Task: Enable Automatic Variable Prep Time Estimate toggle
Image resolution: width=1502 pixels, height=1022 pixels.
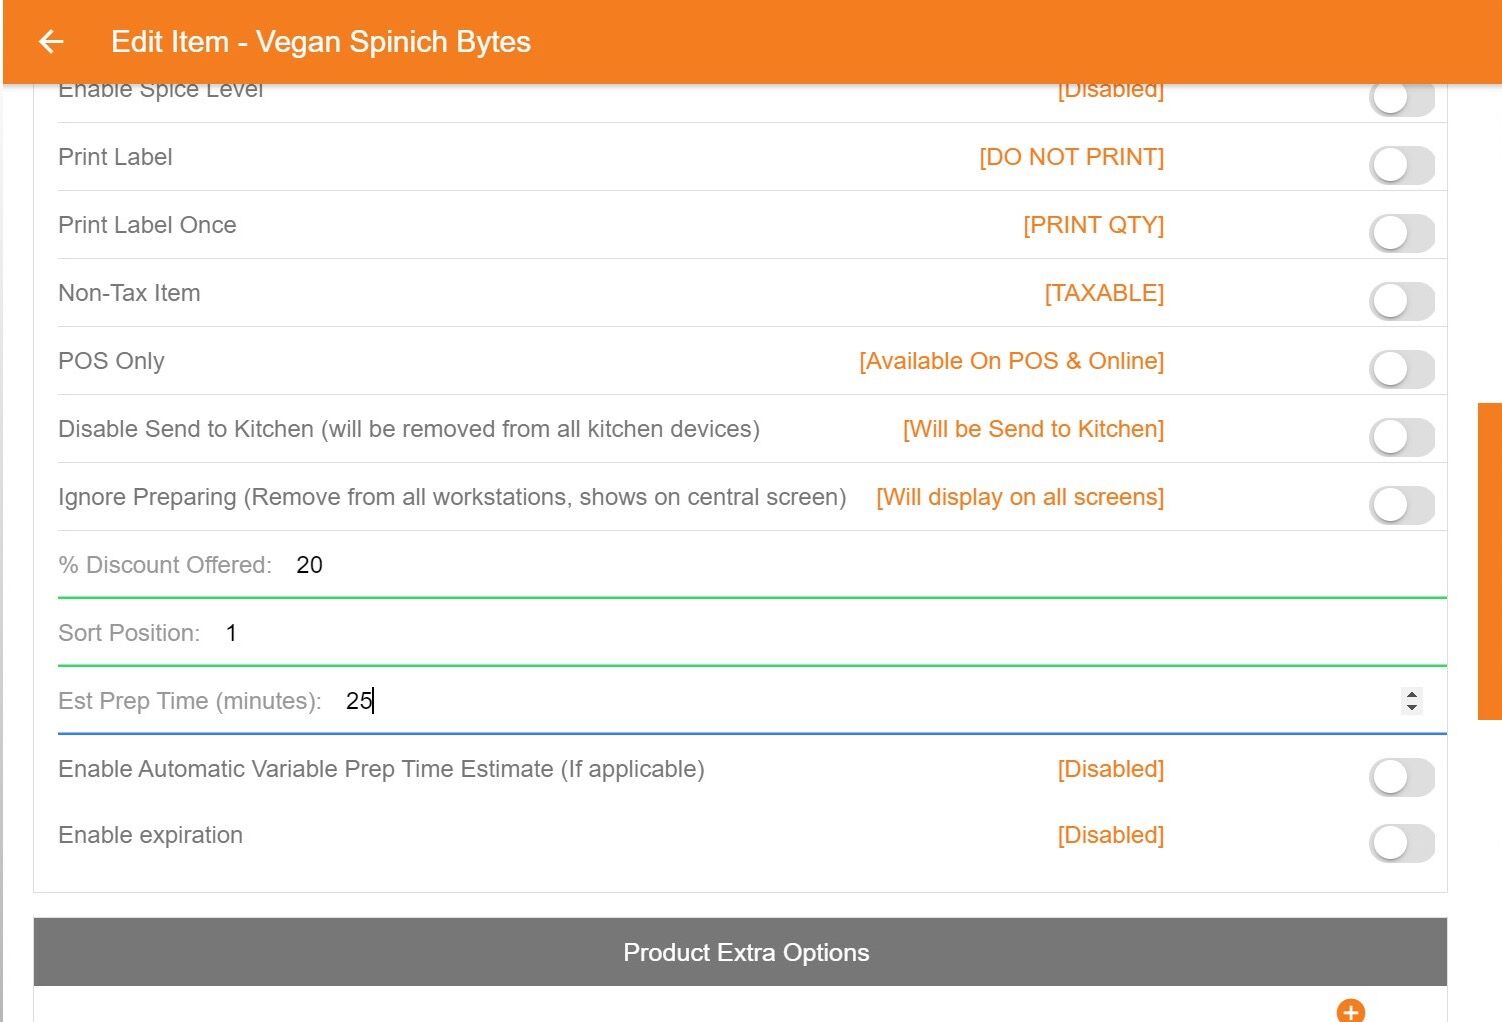Action: click(x=1401, y=777)
